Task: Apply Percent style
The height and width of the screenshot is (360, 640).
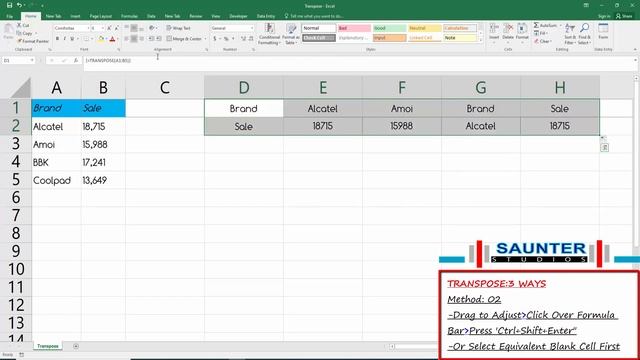Action: (226, 39)
